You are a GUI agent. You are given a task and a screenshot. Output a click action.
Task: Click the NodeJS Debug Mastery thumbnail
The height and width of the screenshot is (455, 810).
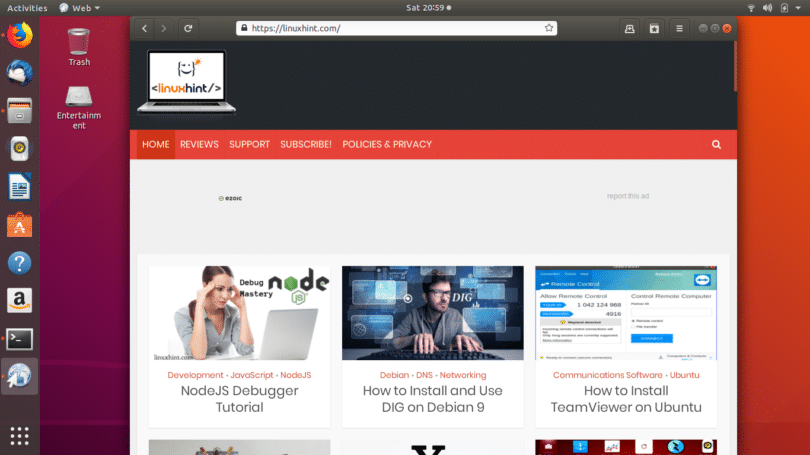click(x=239, y=313)
